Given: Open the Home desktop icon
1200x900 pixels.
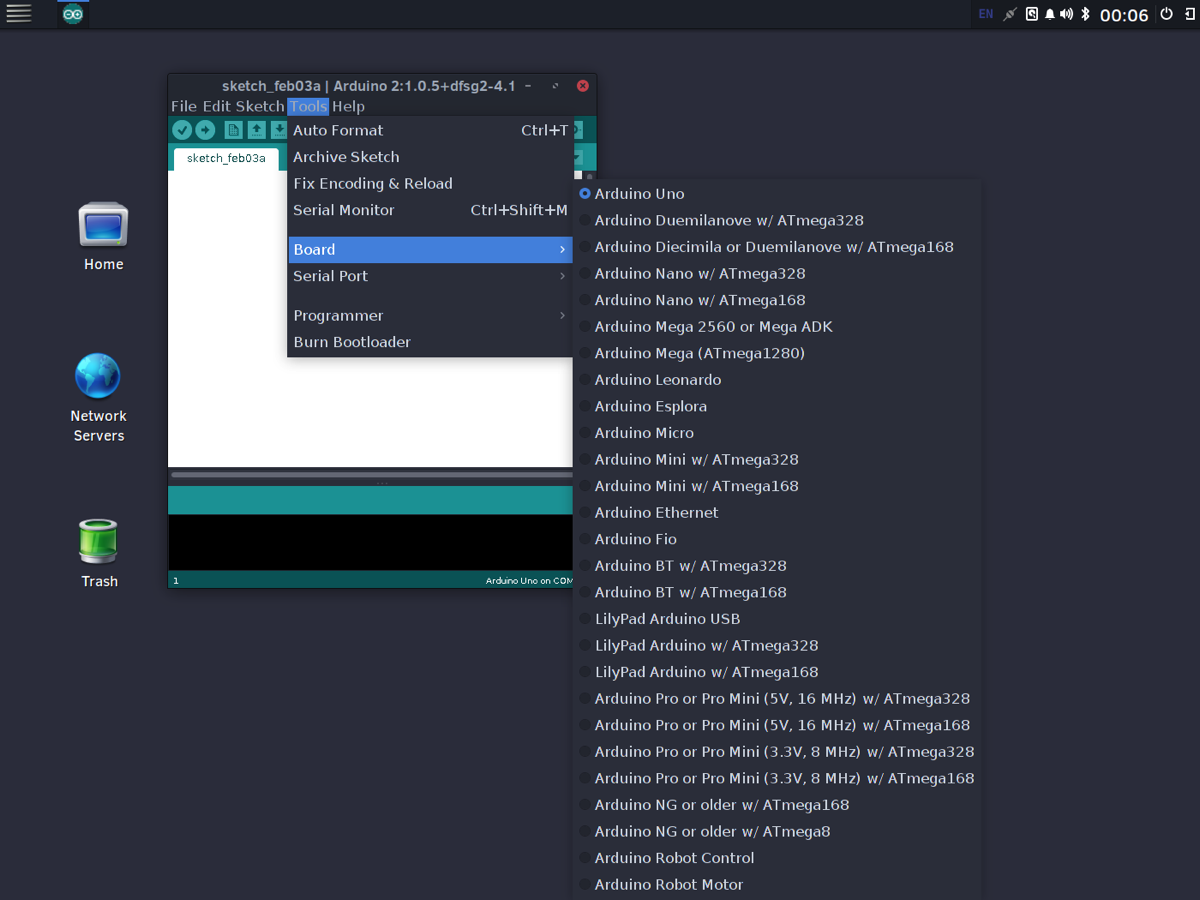Looking at the screenshot, I should point(104,237).
